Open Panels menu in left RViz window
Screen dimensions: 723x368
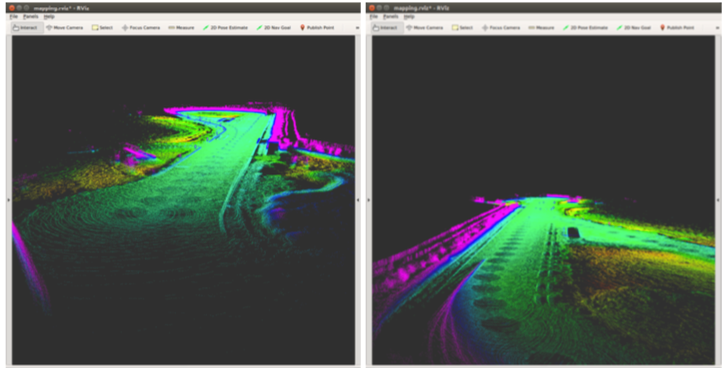(x=31, y=17)
